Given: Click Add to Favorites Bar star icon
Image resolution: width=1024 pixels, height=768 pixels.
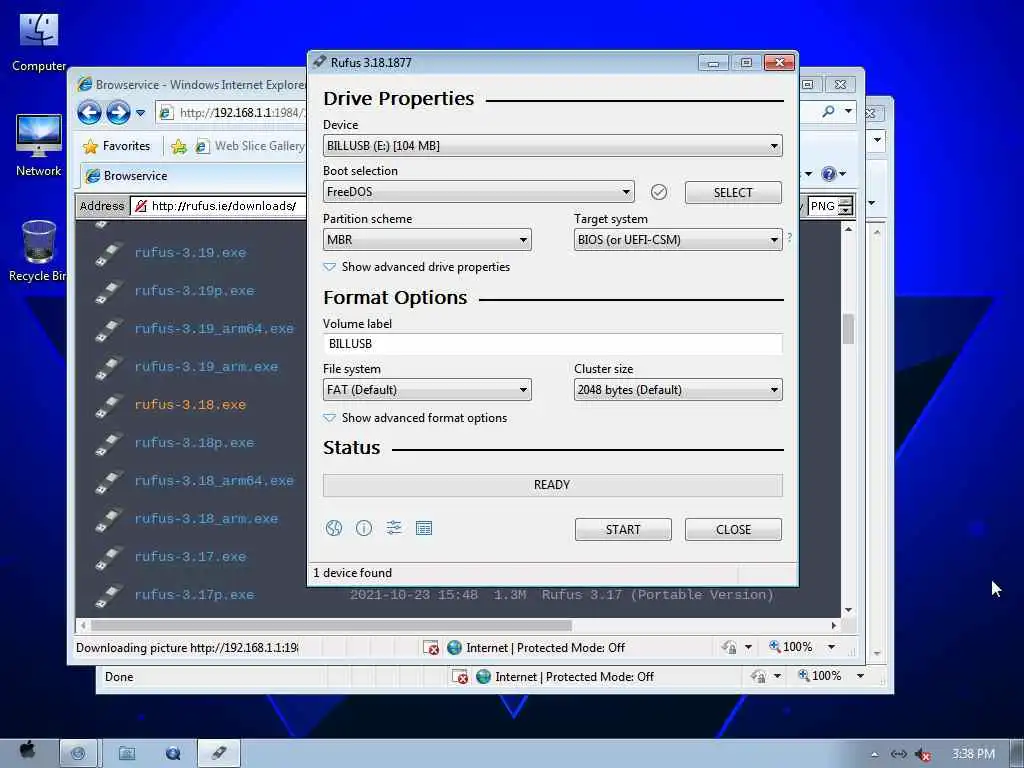Looking at the screenshot, I should tap(178, 146).
